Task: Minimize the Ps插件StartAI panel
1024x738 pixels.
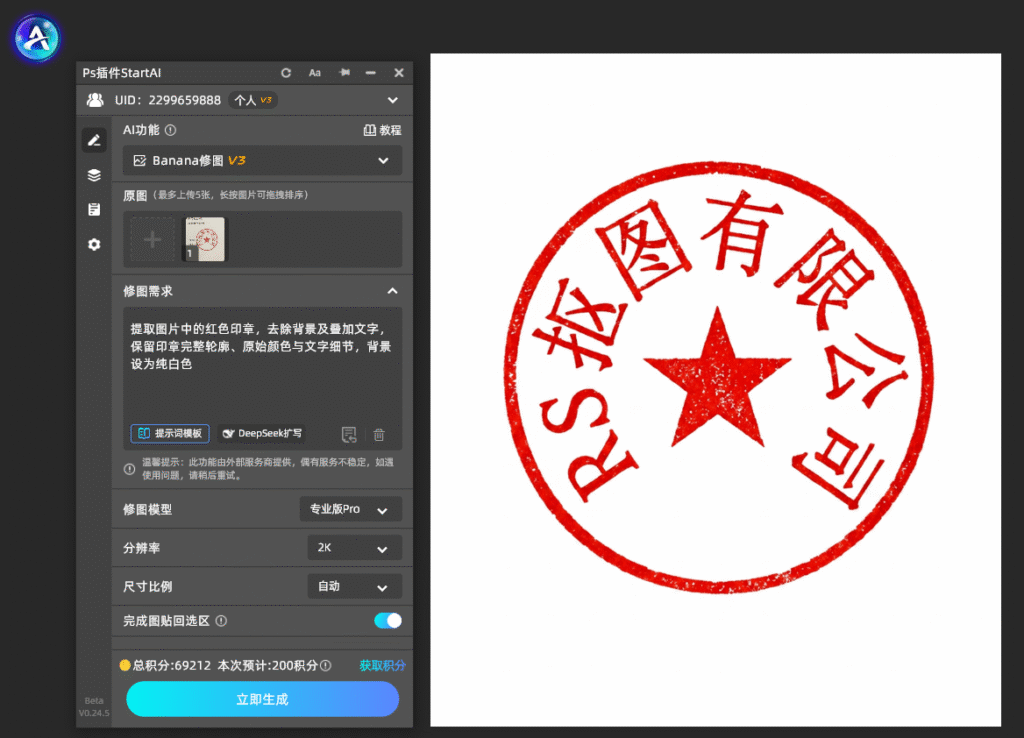Action: (370, 73)
